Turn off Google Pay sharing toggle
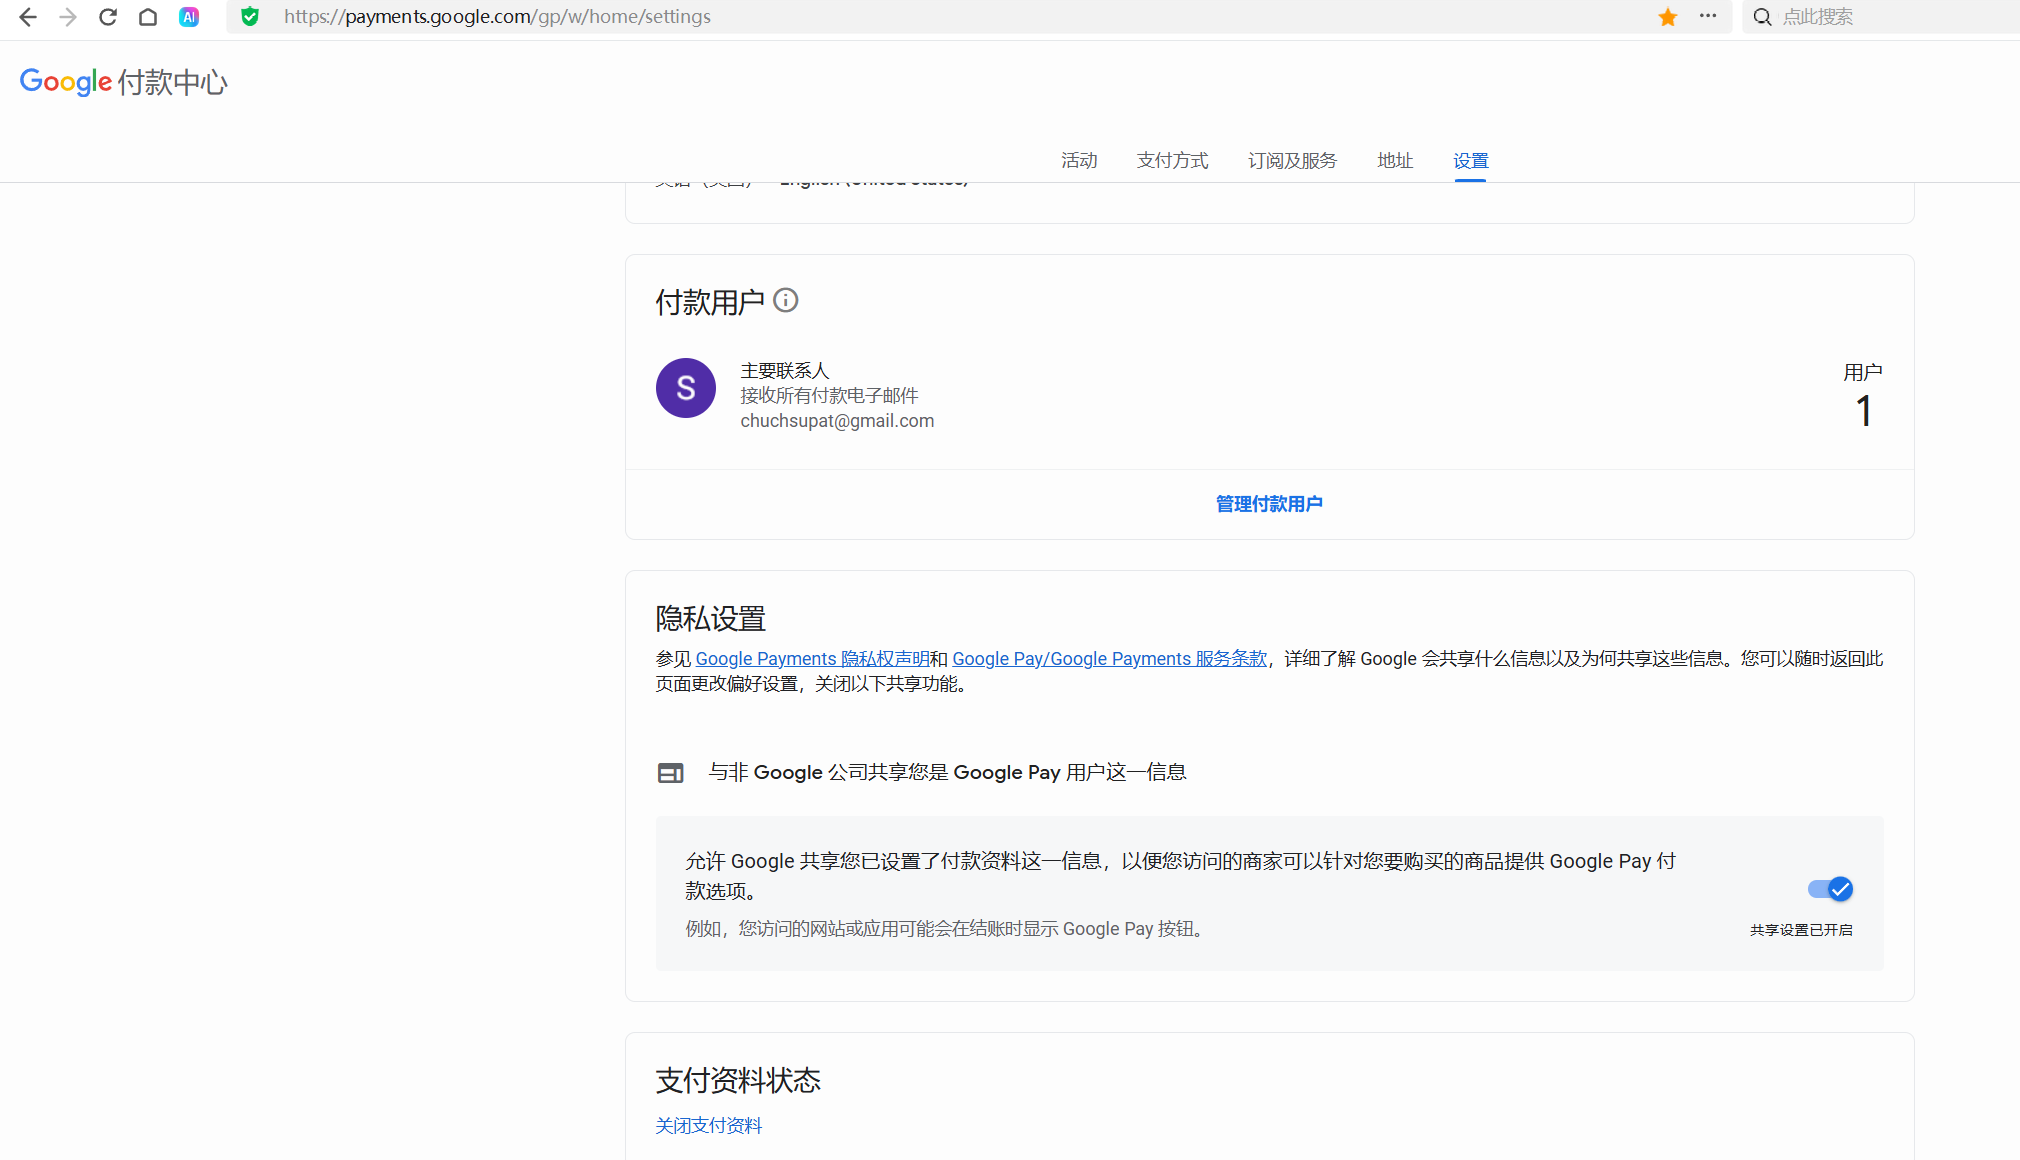The height and width of the screenshot is (1160, 2020). (1830, 889)
